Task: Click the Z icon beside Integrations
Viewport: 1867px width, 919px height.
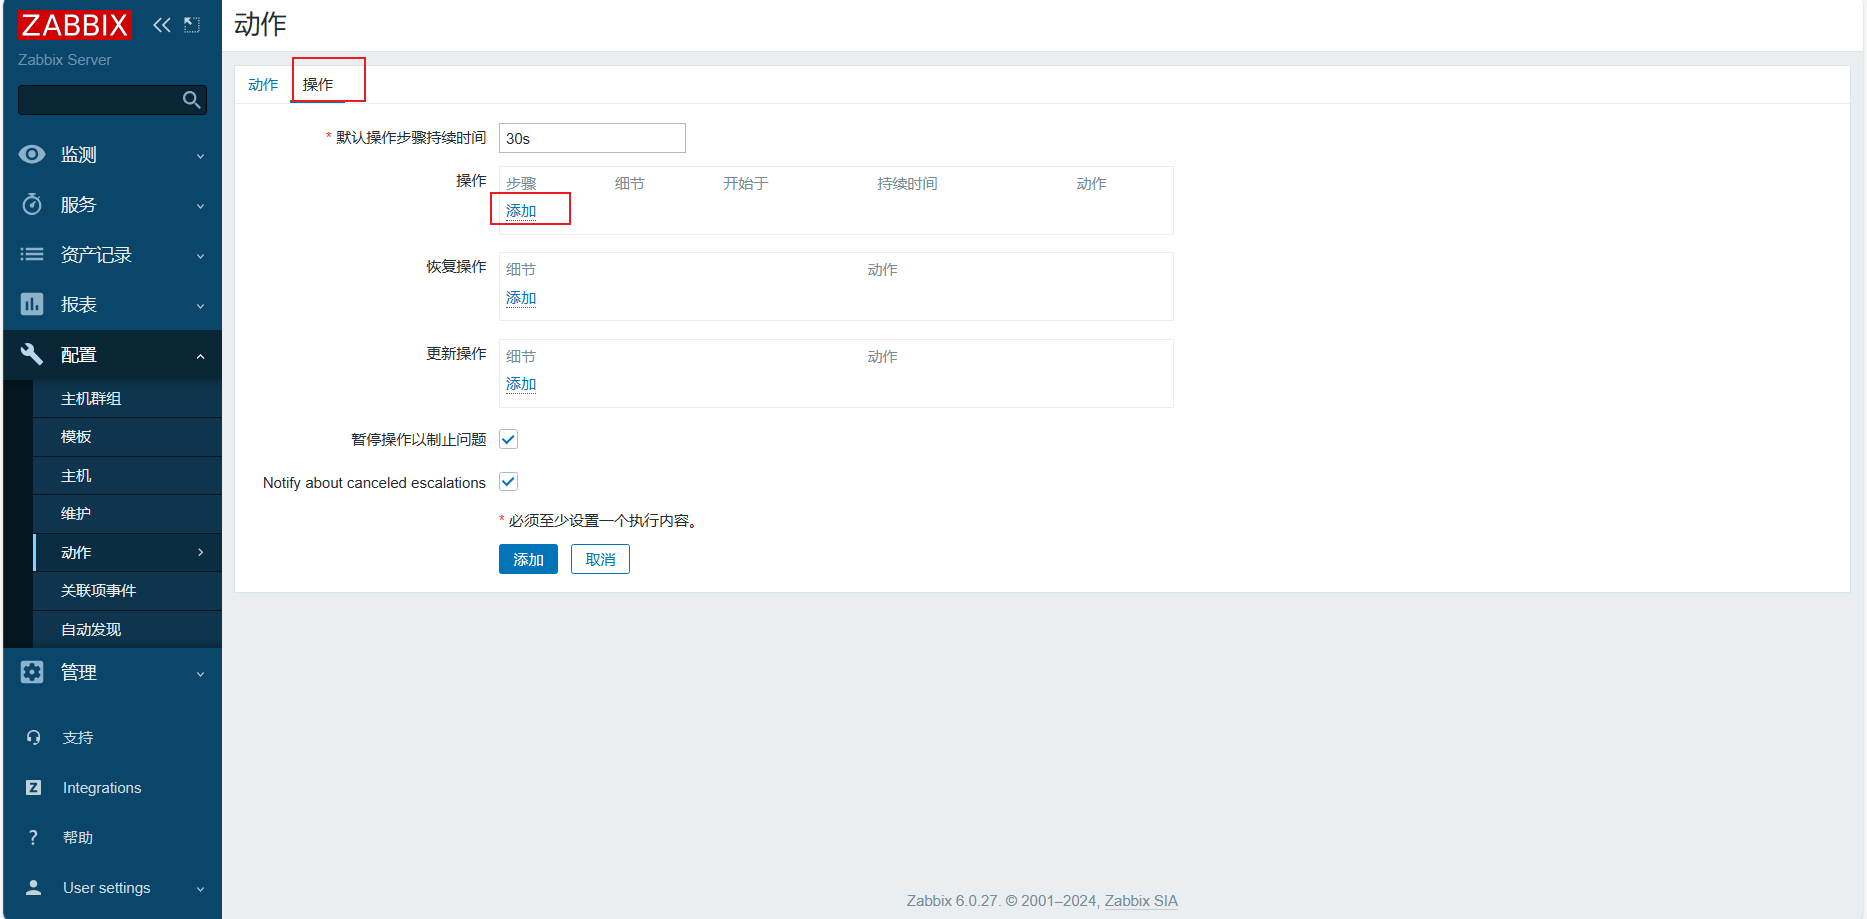Action: click(x=33, y=787)
